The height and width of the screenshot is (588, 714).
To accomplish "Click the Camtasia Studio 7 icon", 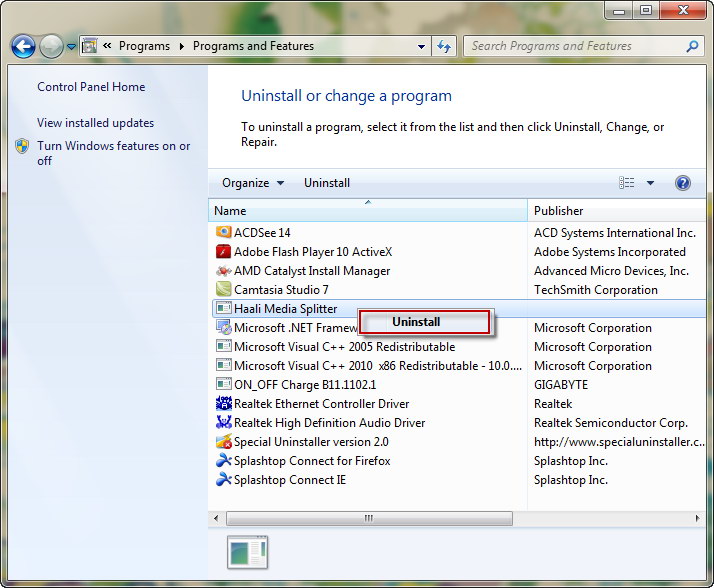I will pos(224,289).
